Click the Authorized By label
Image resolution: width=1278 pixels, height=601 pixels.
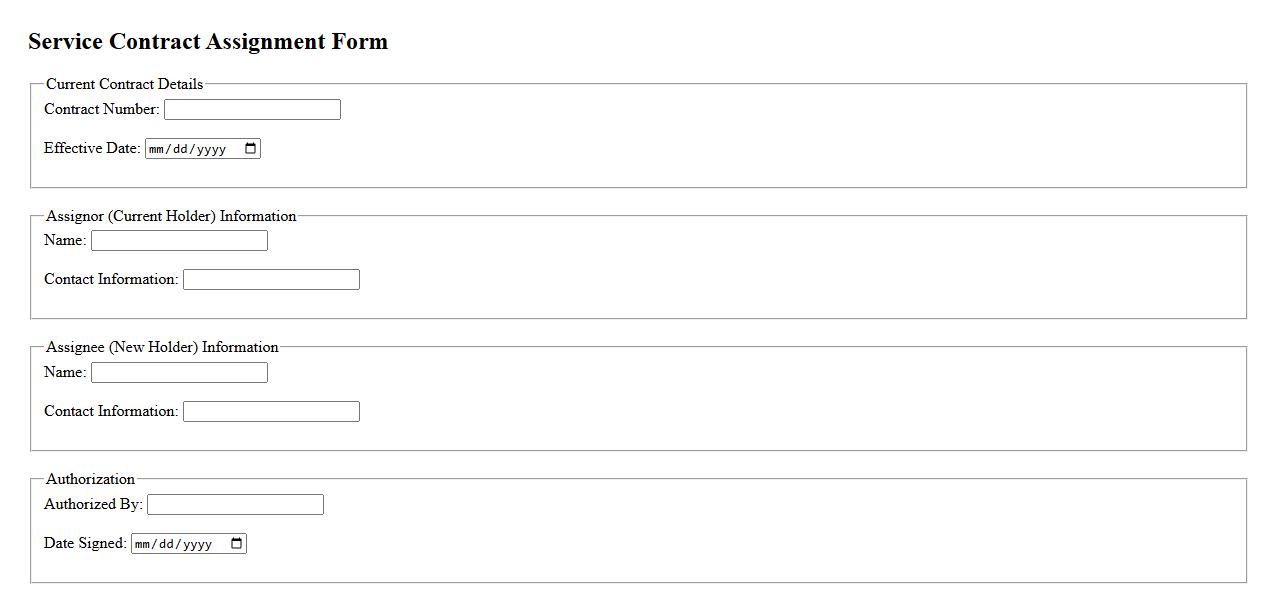pyautogui.click(x=93, y=504)
